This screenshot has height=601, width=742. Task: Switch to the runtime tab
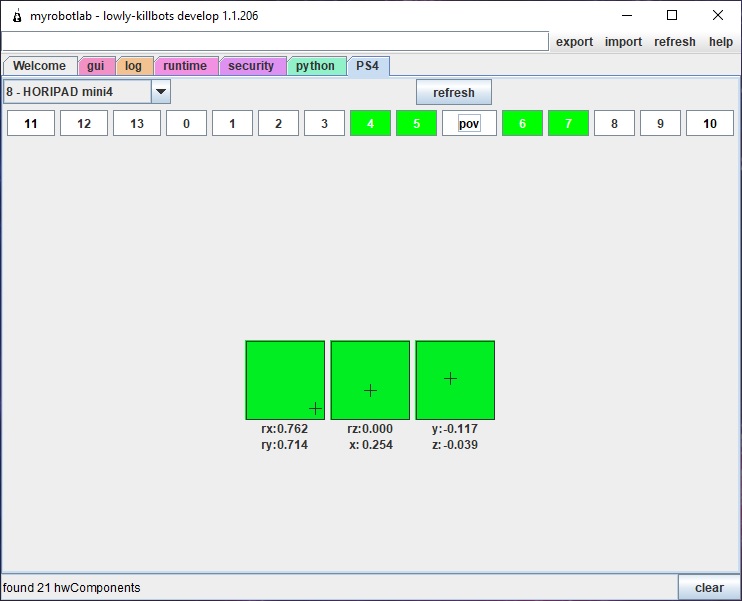186,66
